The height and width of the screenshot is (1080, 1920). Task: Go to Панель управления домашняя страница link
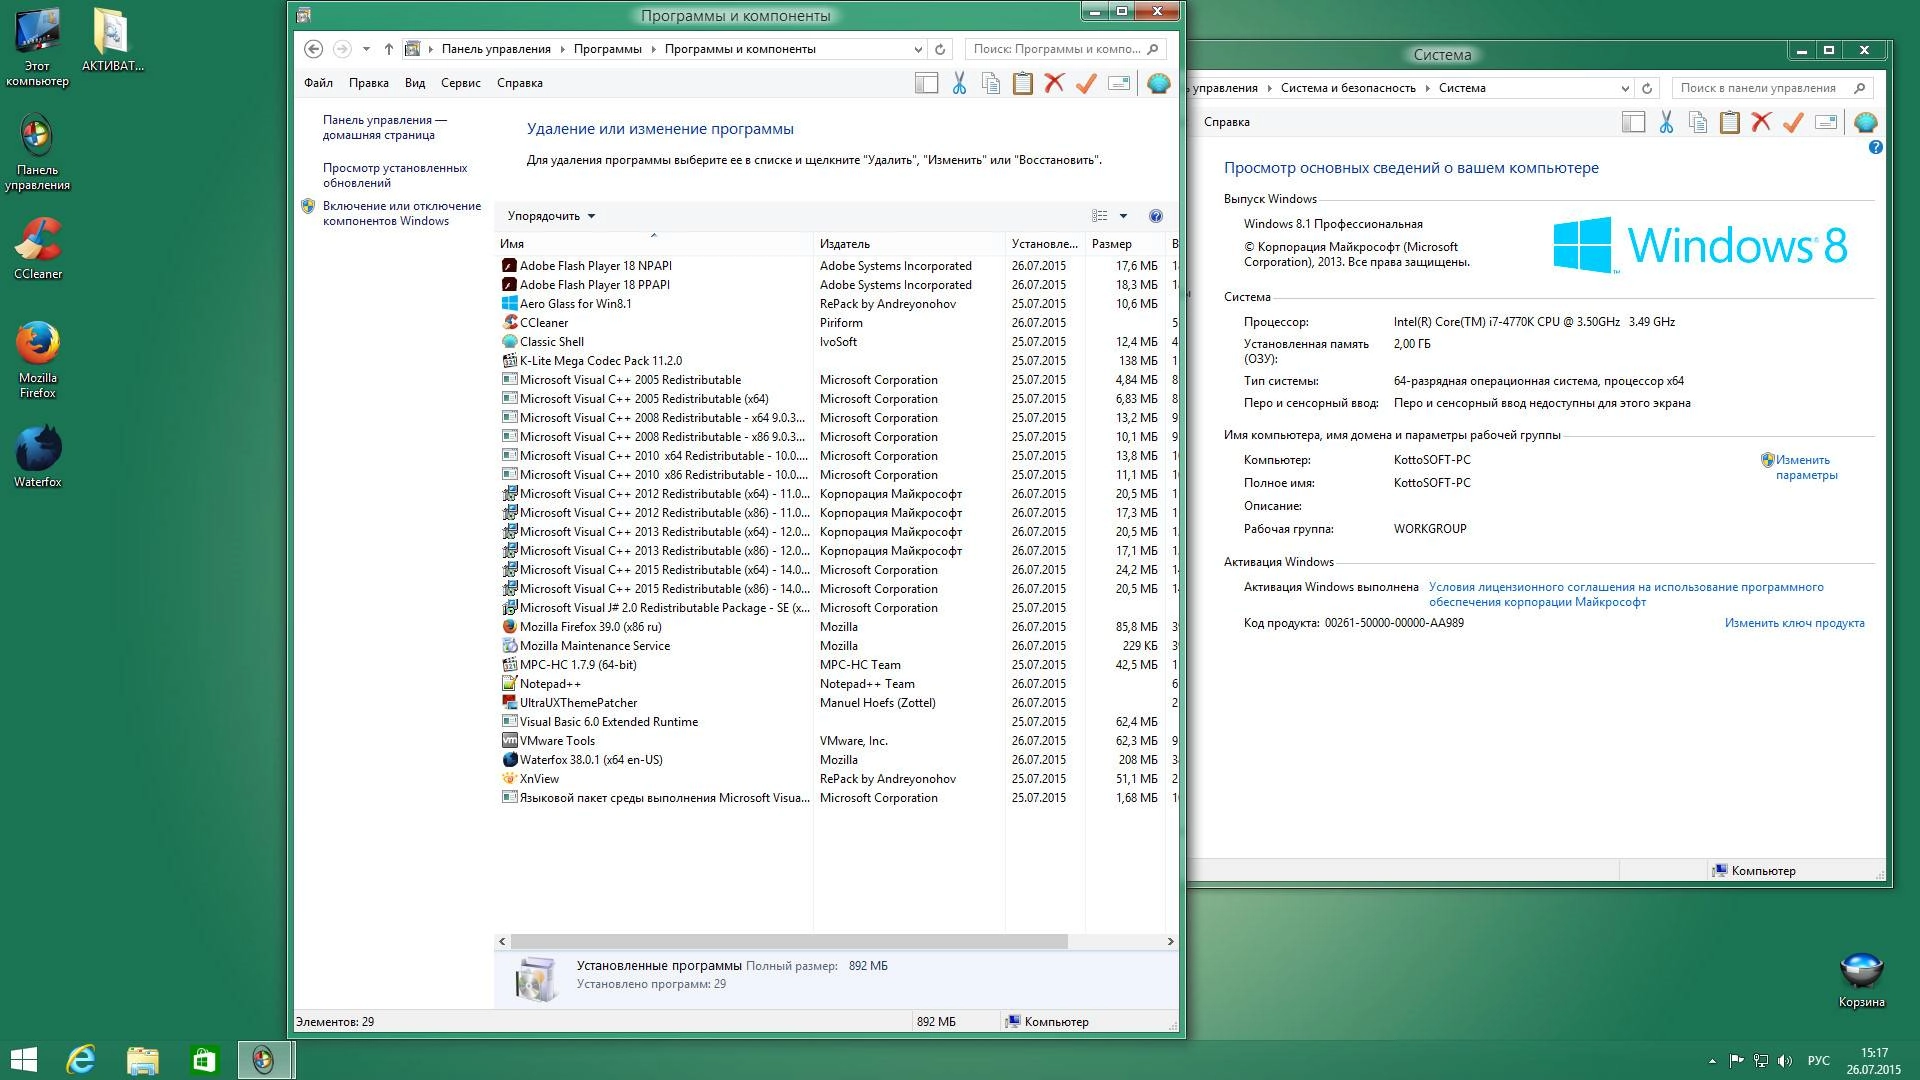click(x=385, y=127)
